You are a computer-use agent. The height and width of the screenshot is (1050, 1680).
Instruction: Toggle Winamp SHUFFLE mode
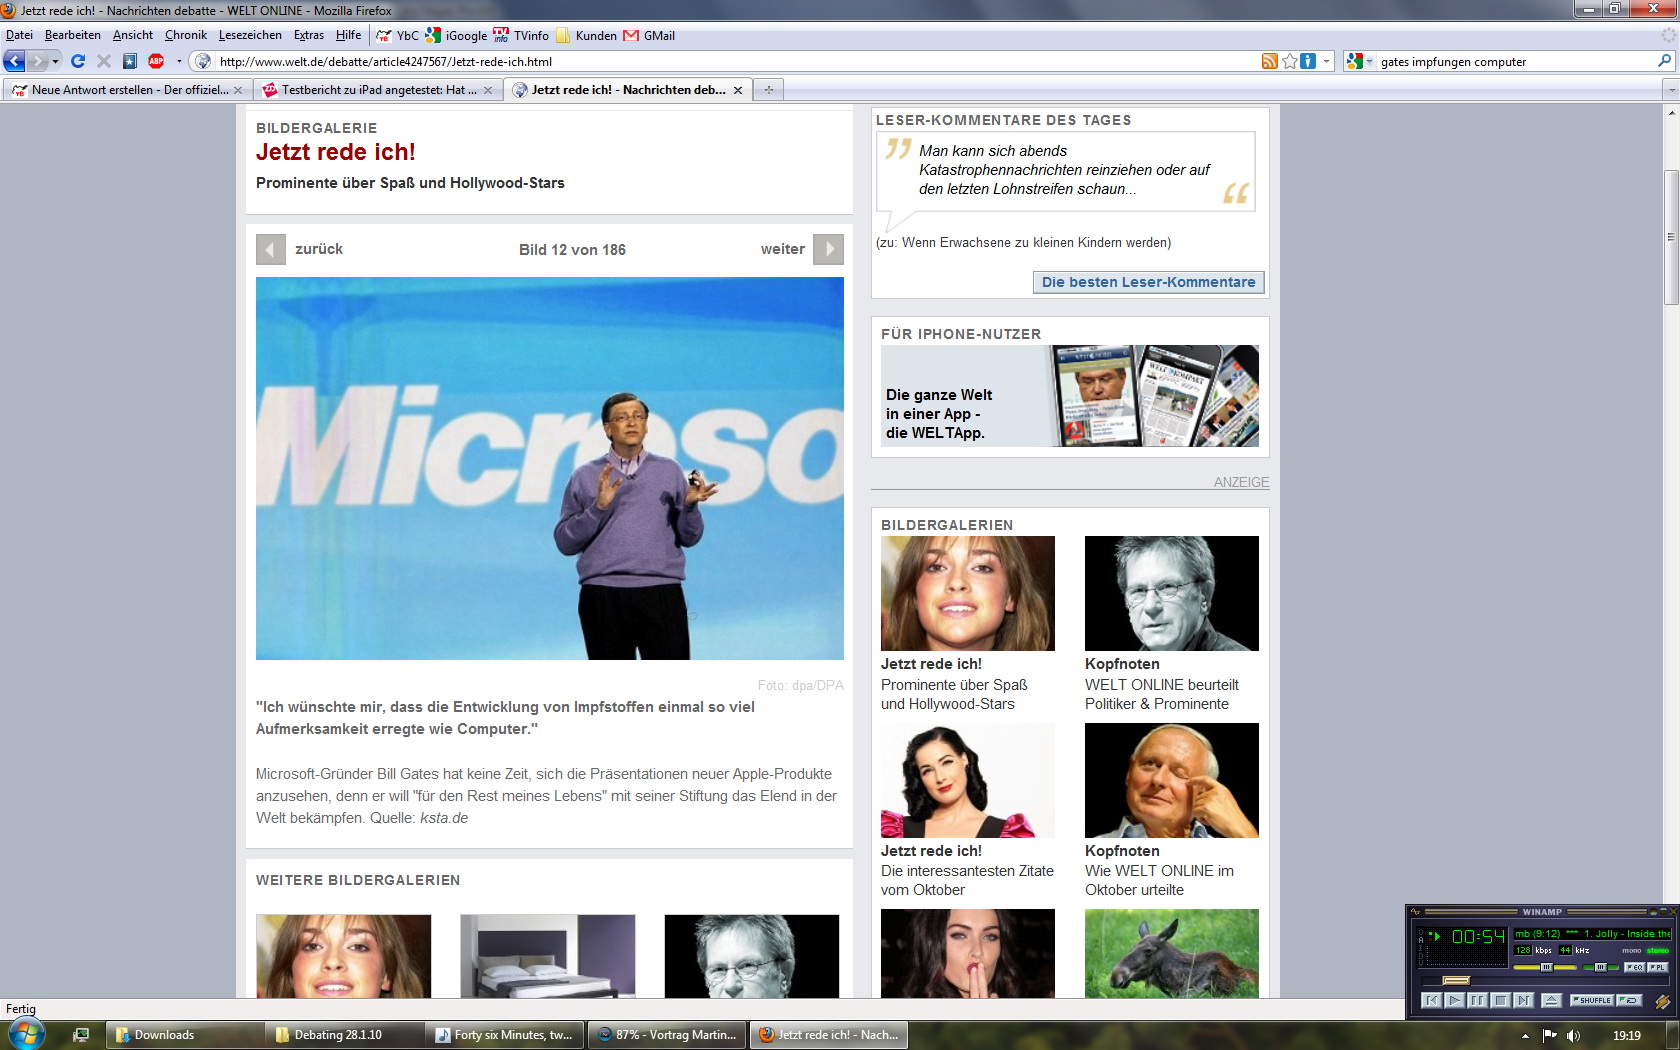coord(1592,1000)
